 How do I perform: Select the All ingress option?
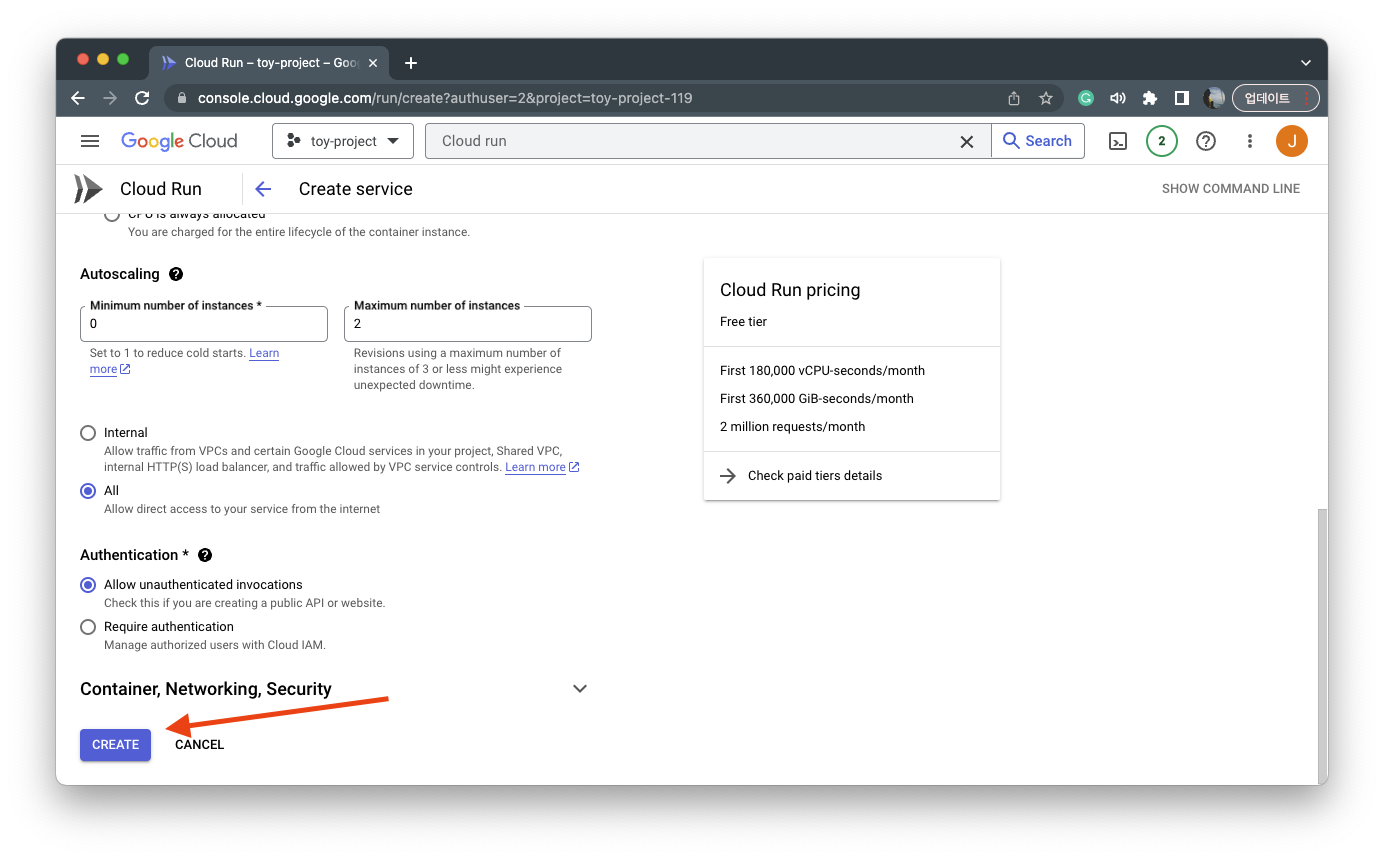88,491
